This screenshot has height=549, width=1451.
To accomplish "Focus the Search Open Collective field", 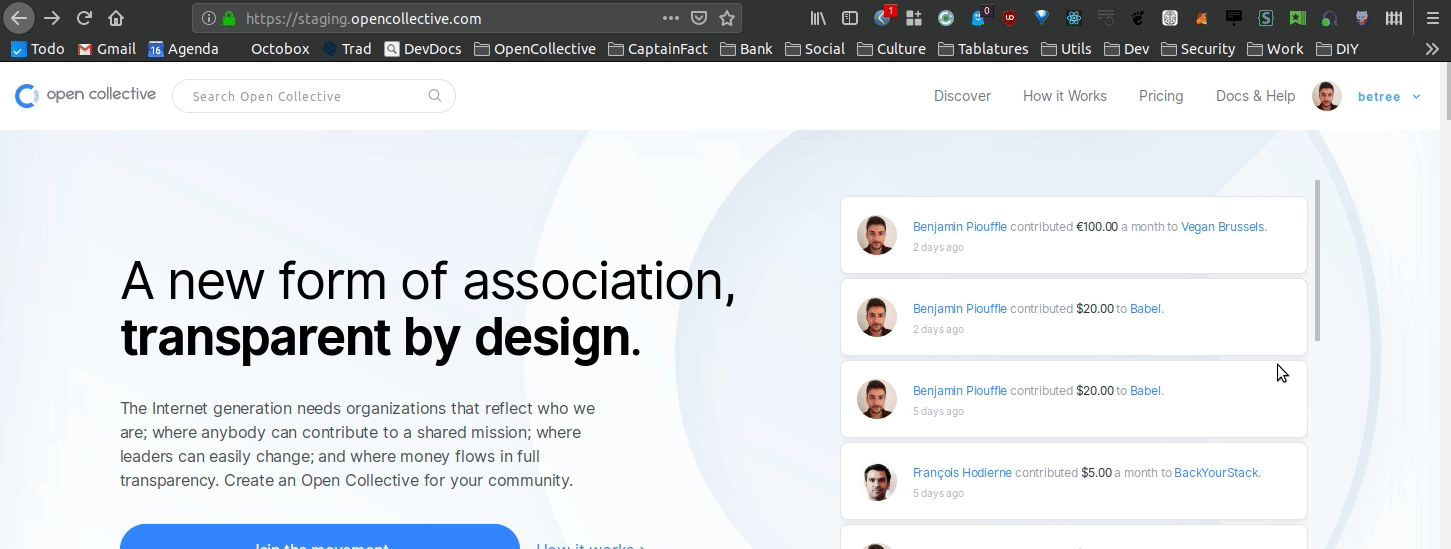I will coord(313,96).
